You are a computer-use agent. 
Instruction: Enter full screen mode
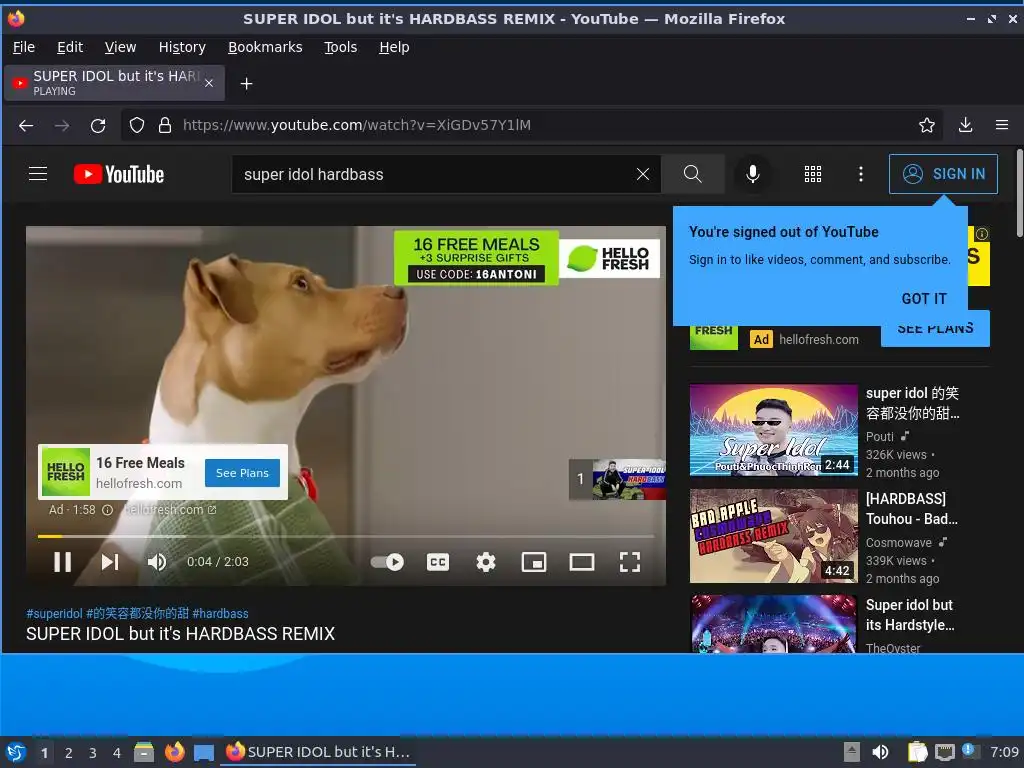(630, 562)
